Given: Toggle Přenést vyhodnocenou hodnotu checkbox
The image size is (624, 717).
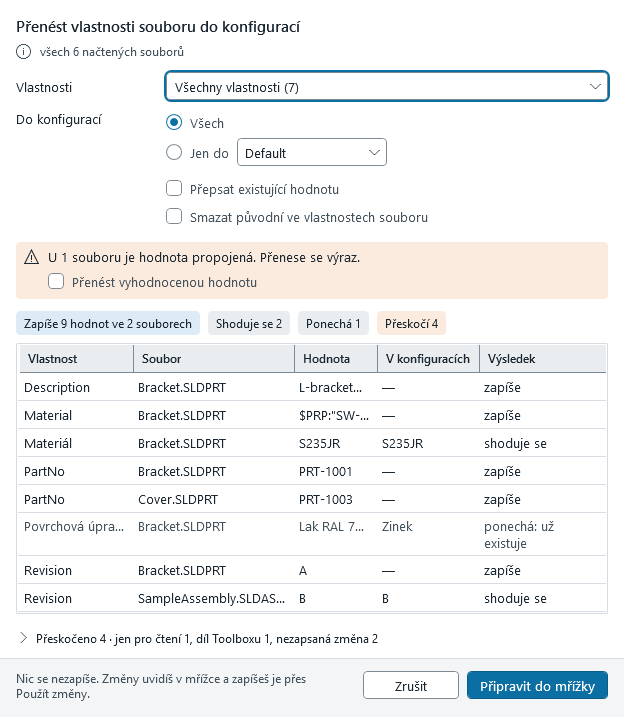Looking at the screenshot, I should click(56, 281).
